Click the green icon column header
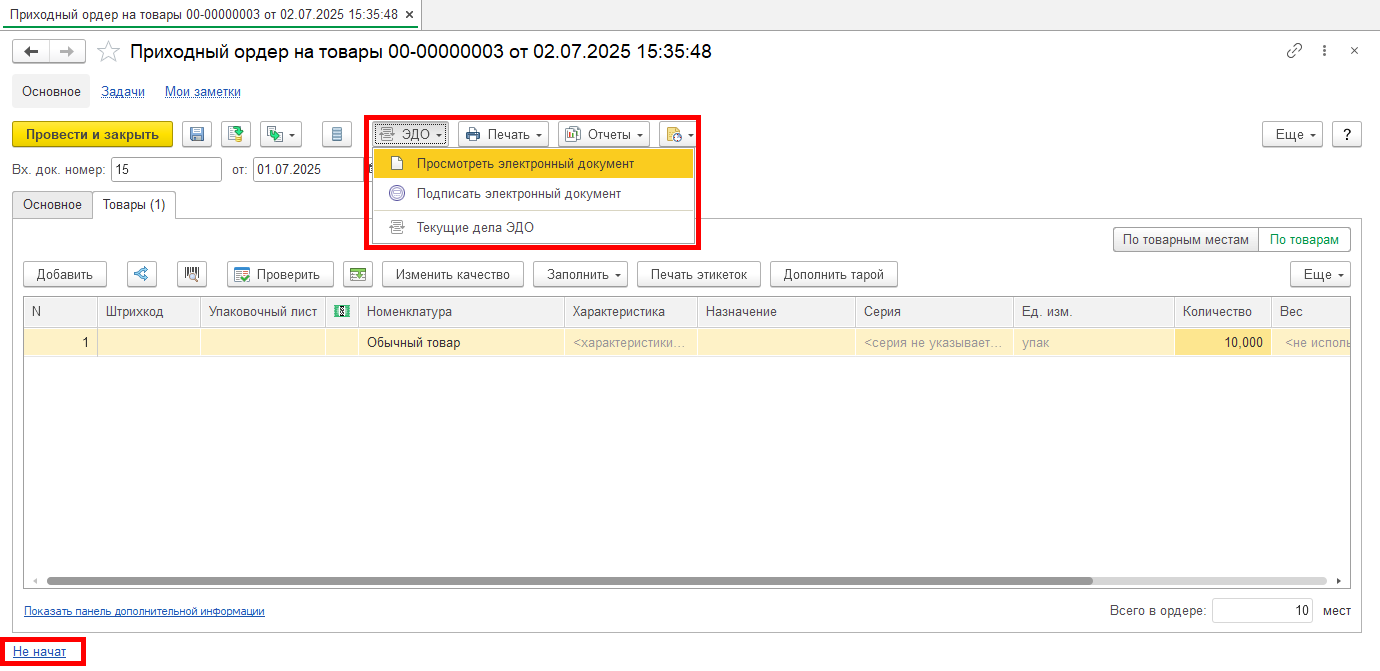 click(x=341, y=312)
